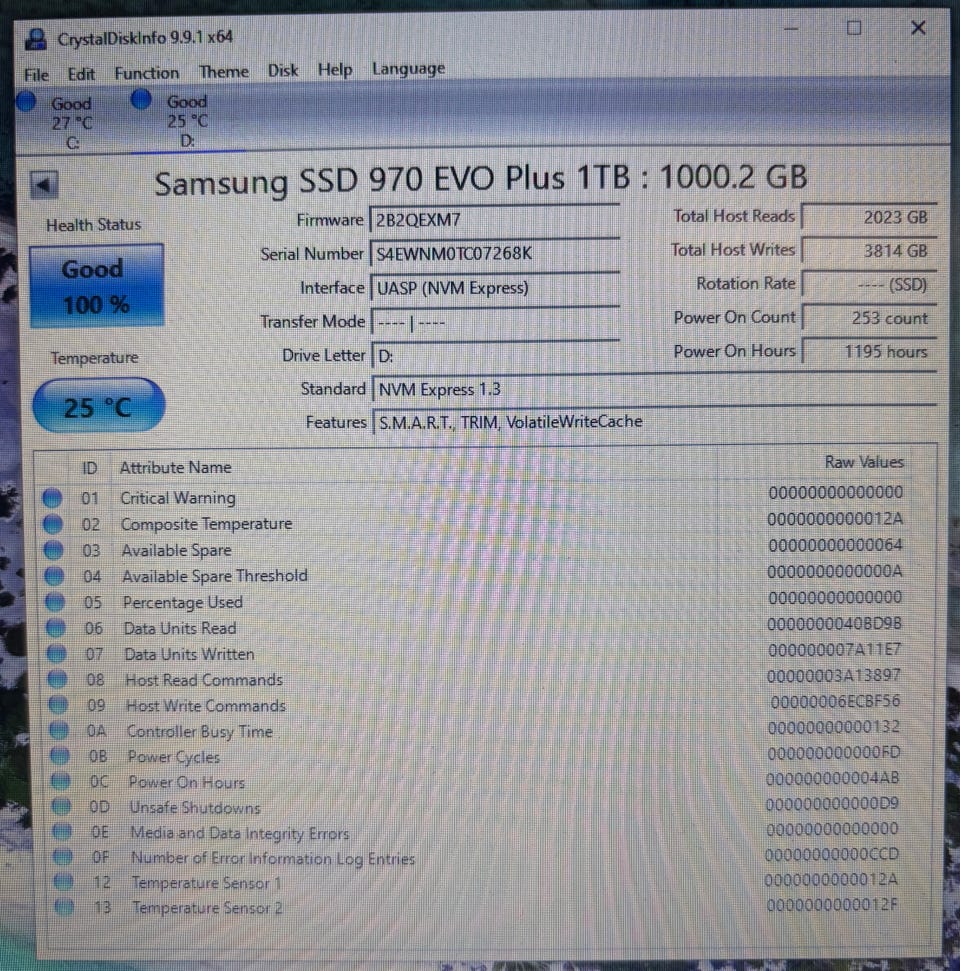This screenshot has height=971, width=960.
Task: Click the Transfer Mode field
Action: 495,322
